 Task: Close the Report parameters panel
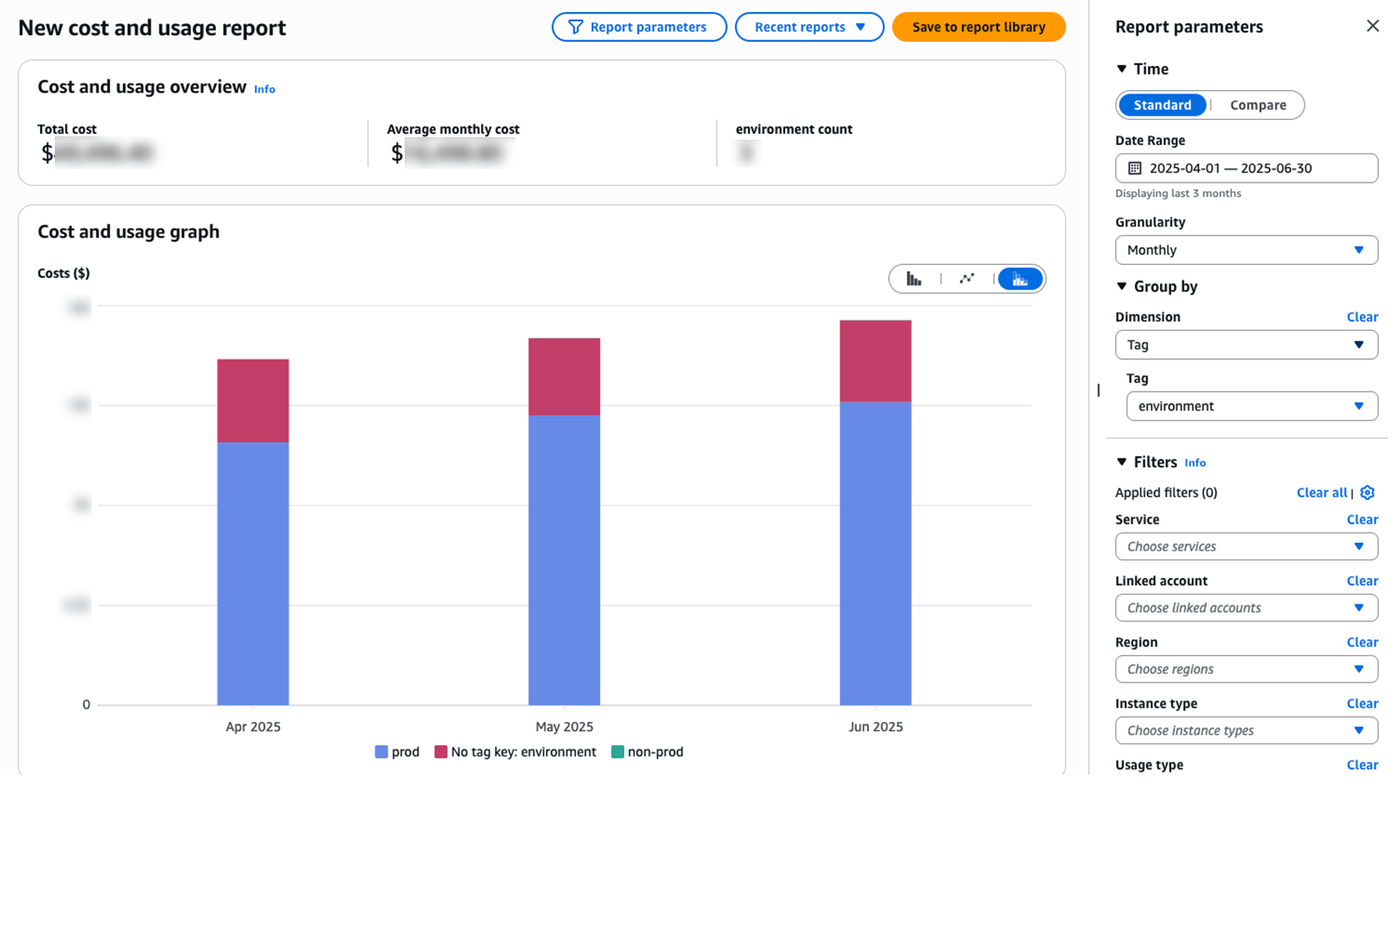1372,26
